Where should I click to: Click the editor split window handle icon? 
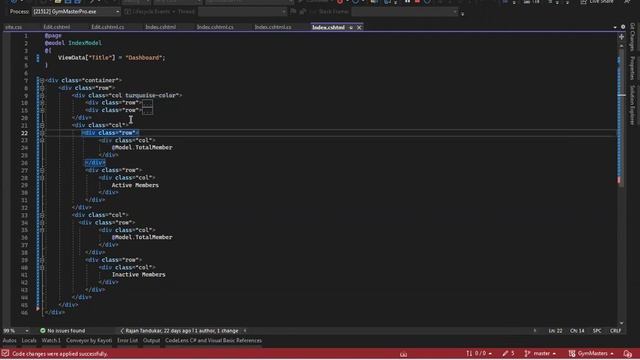tap(621, 37)
